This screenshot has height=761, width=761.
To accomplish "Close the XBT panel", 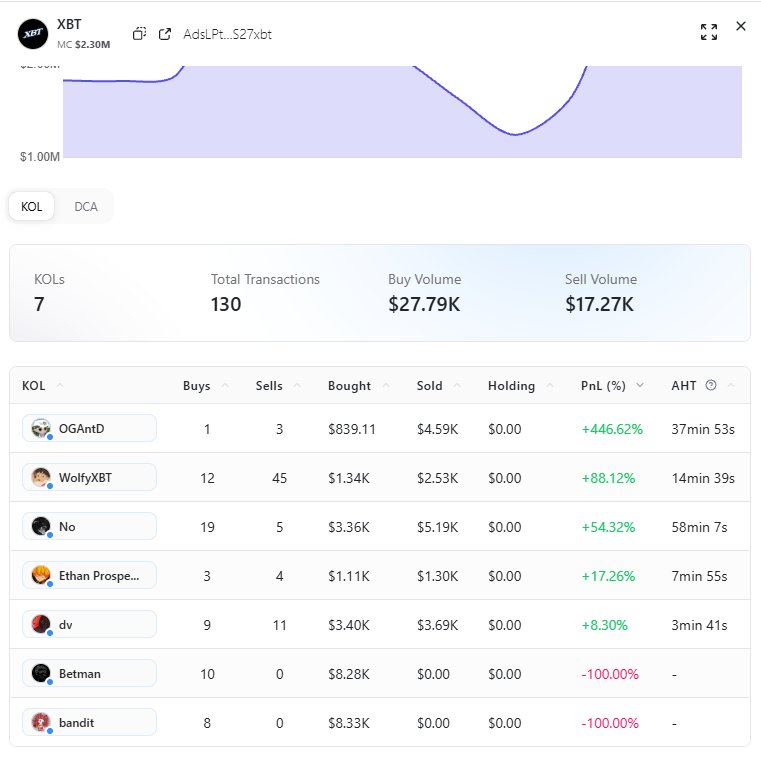I will click(741, 26).
